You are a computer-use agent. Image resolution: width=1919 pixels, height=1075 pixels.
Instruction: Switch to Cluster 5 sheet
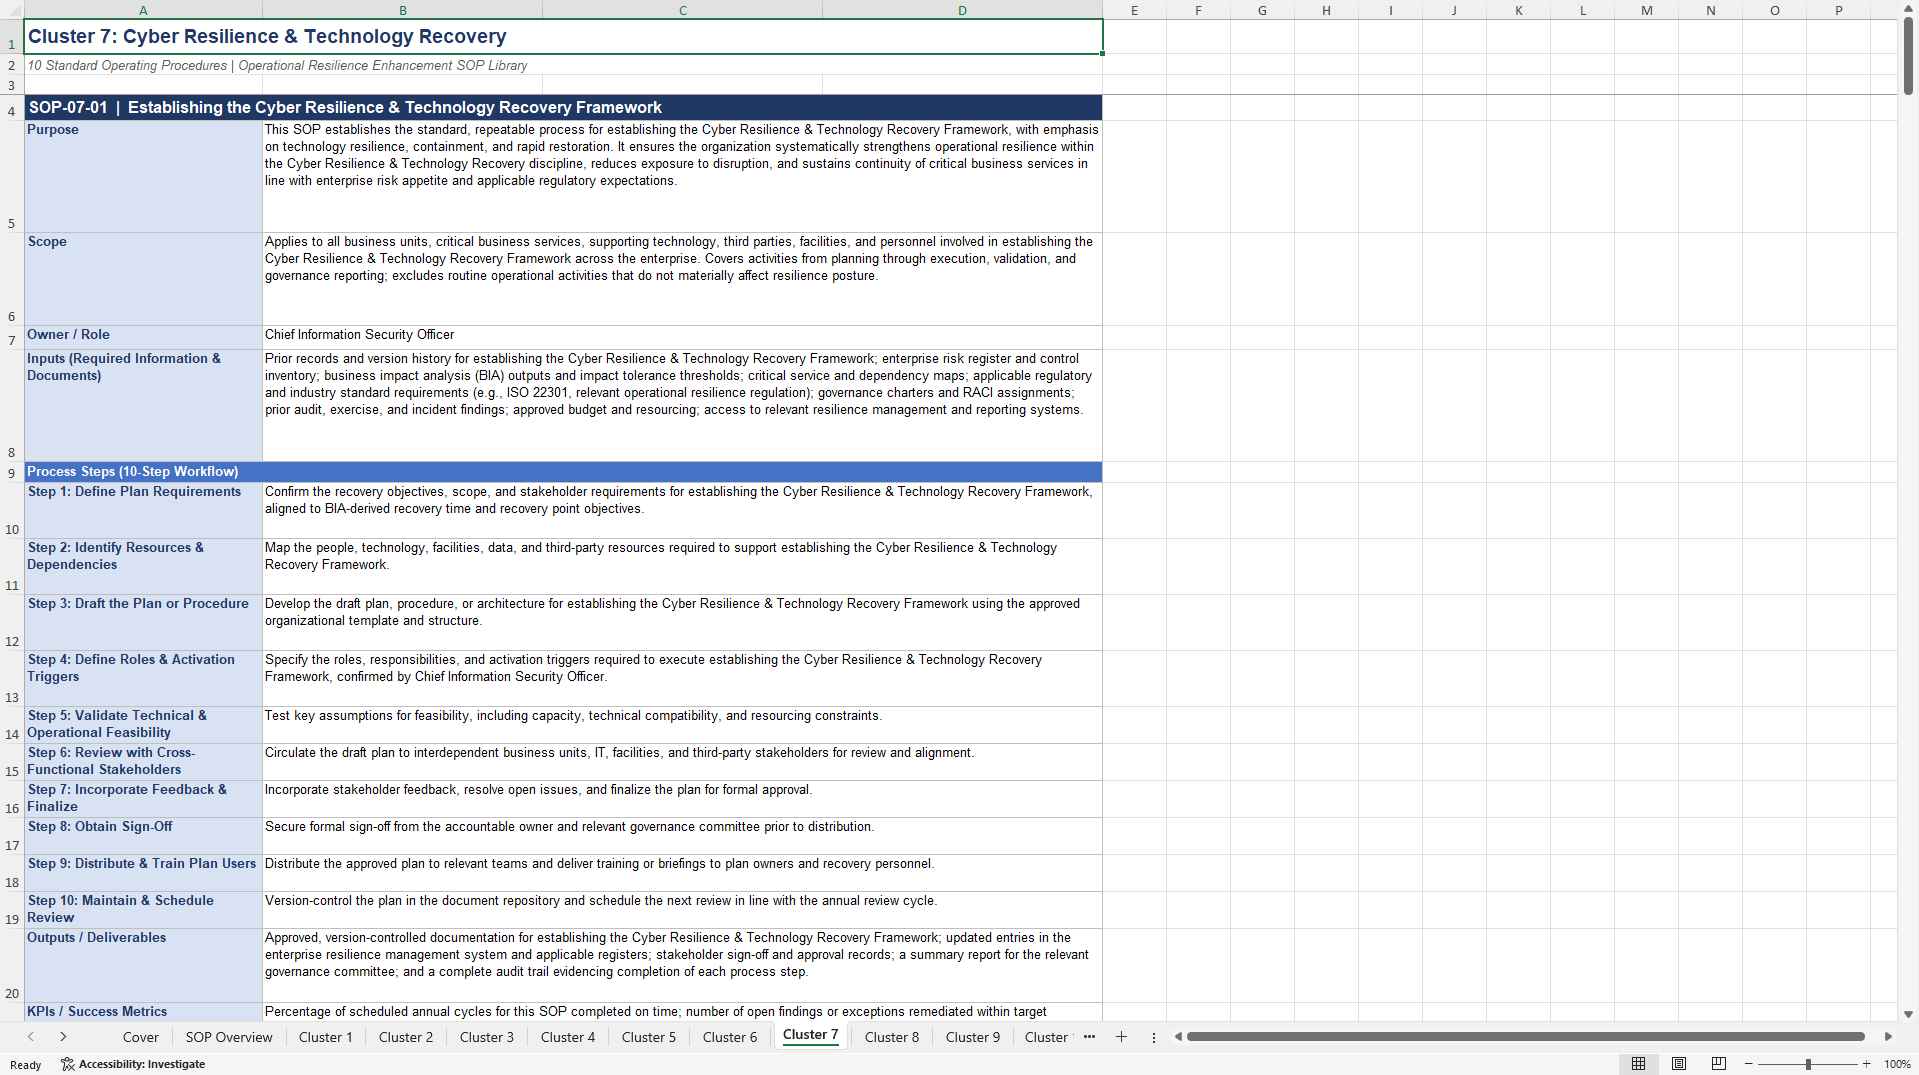(649, 1037)
